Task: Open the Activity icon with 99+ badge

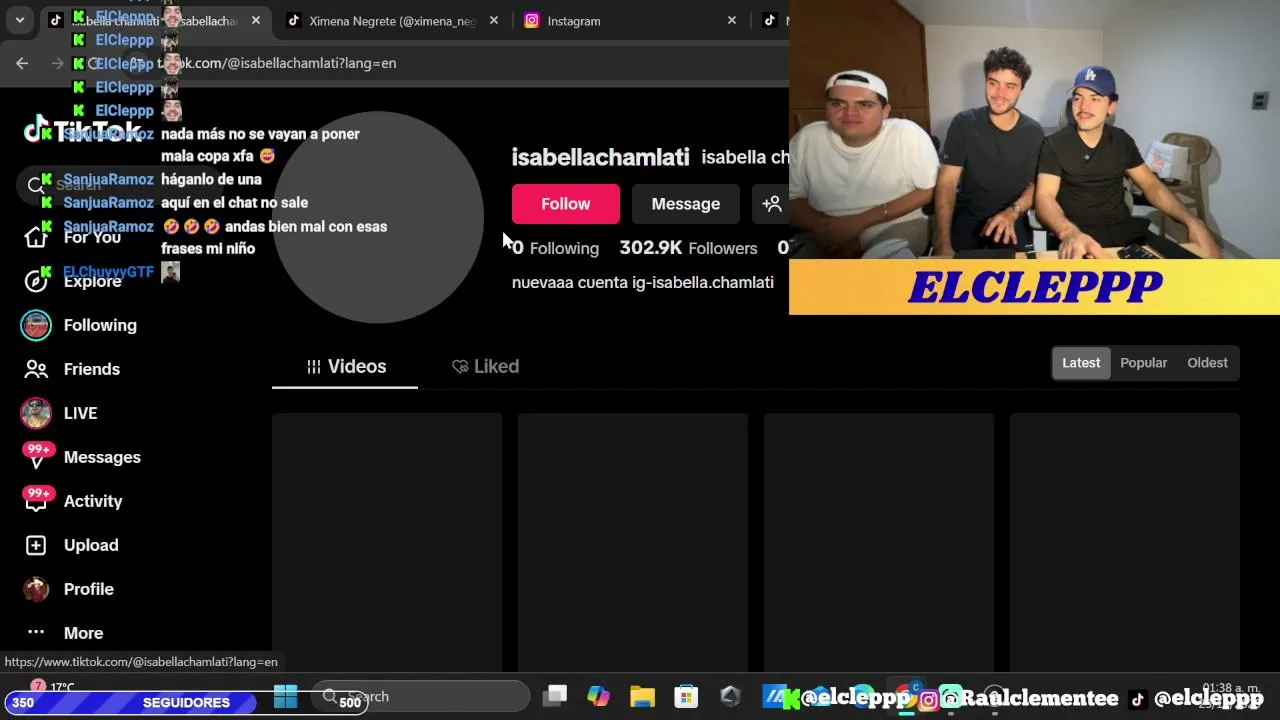Action: pos(37,500)
